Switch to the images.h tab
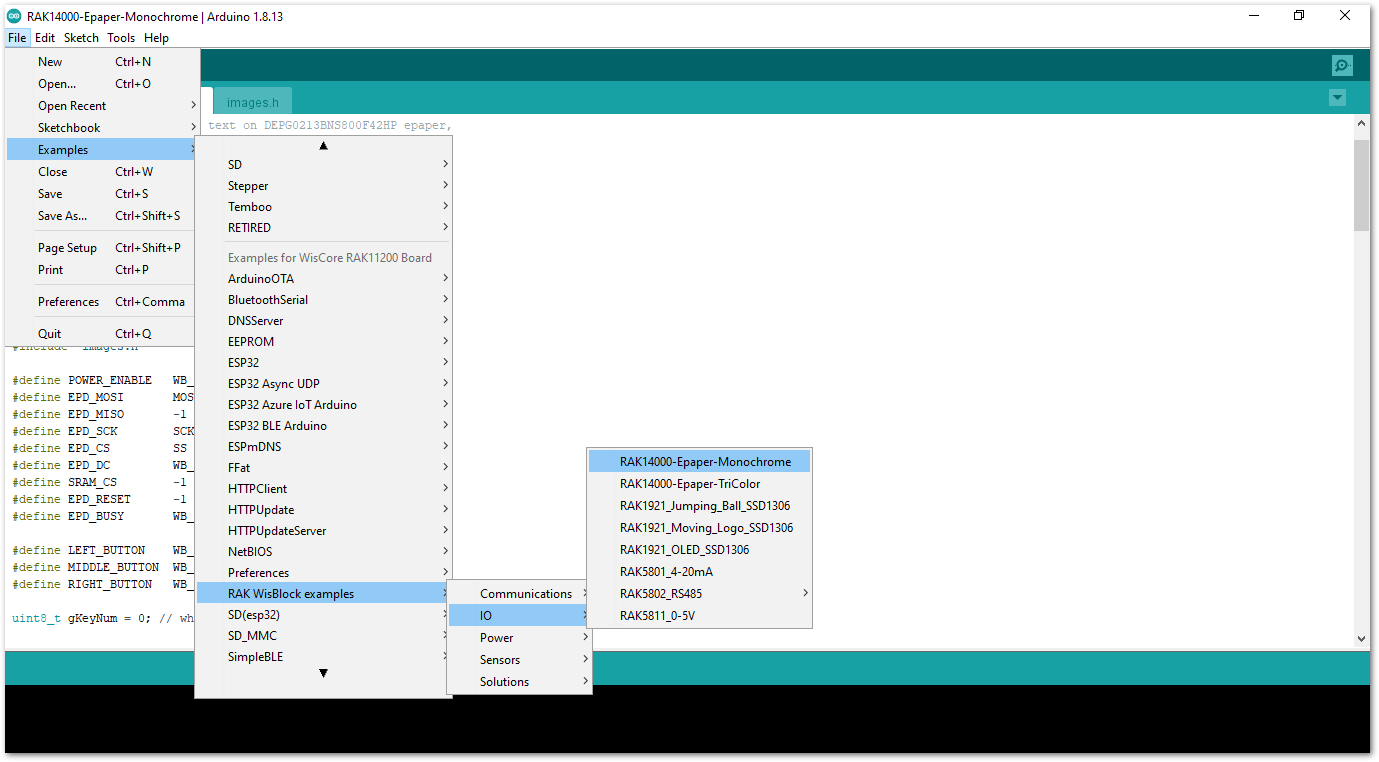This screenshot has width=1379, height=762. [252, 102]
